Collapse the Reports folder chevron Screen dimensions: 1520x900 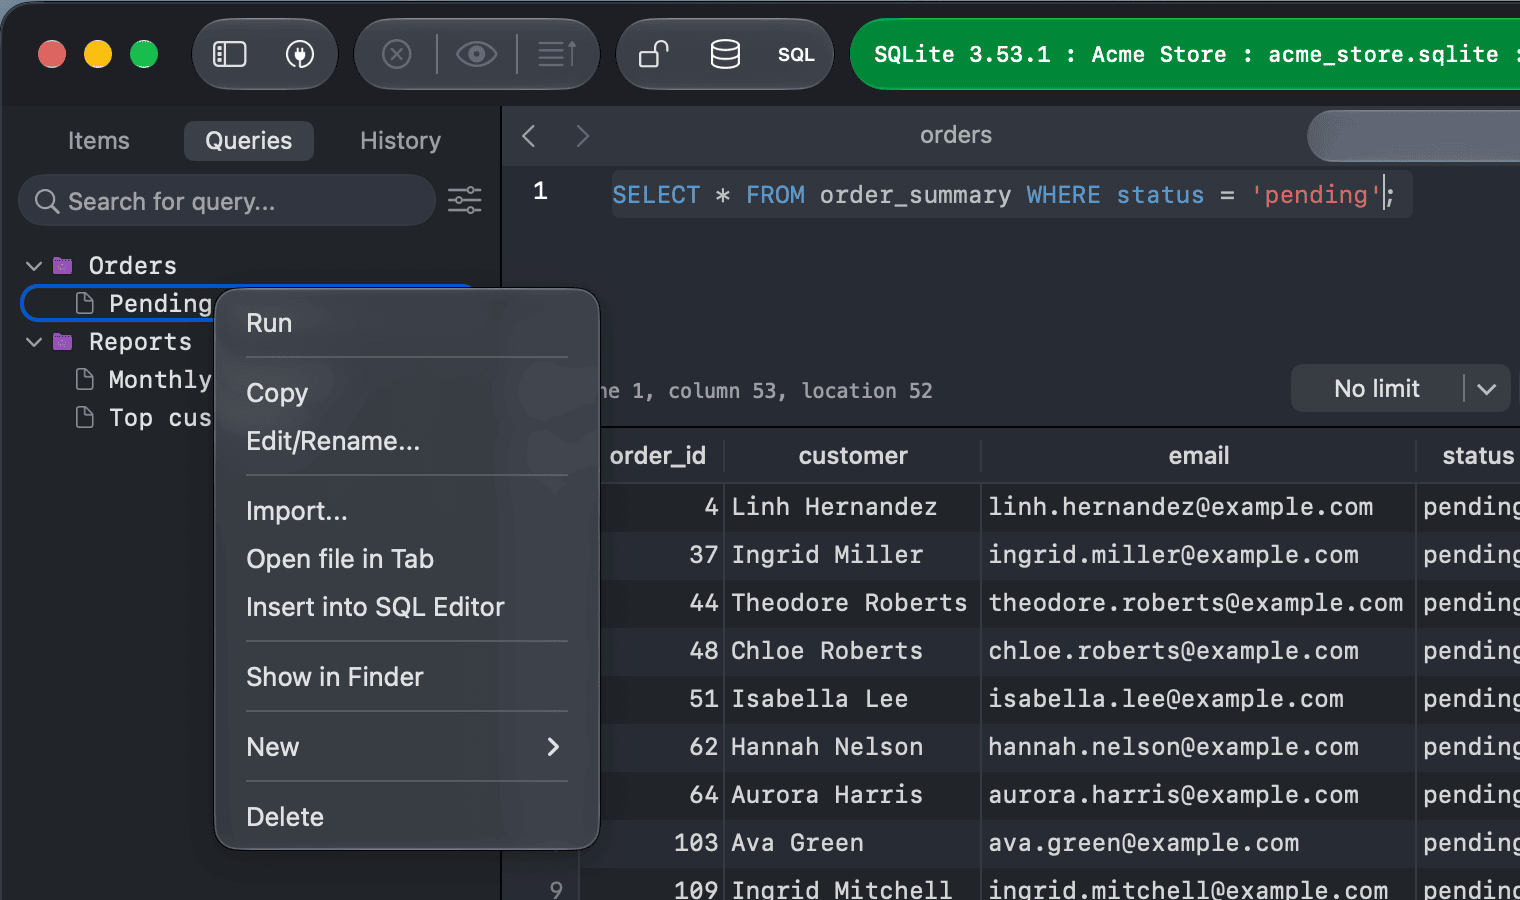(34, 341)
